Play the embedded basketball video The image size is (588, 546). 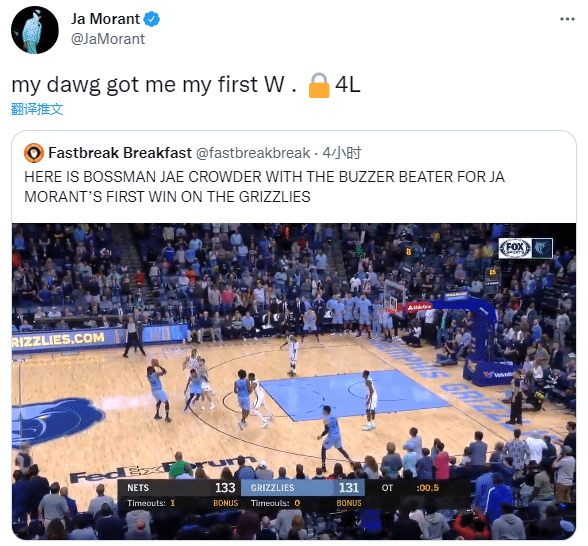[294, 381]
